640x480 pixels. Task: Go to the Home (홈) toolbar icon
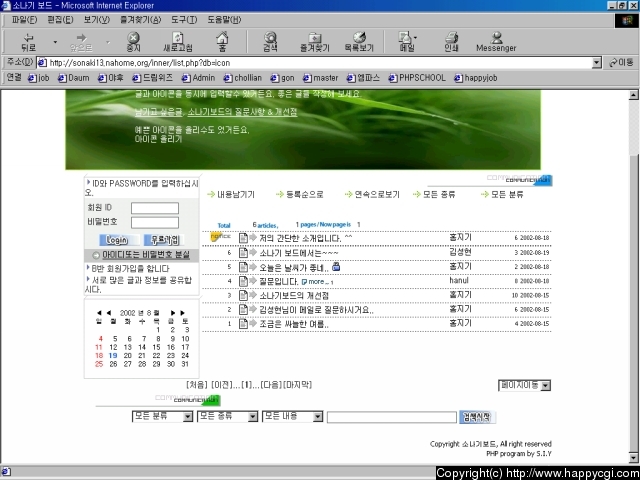pyautogui.click(x=222, y=42)
